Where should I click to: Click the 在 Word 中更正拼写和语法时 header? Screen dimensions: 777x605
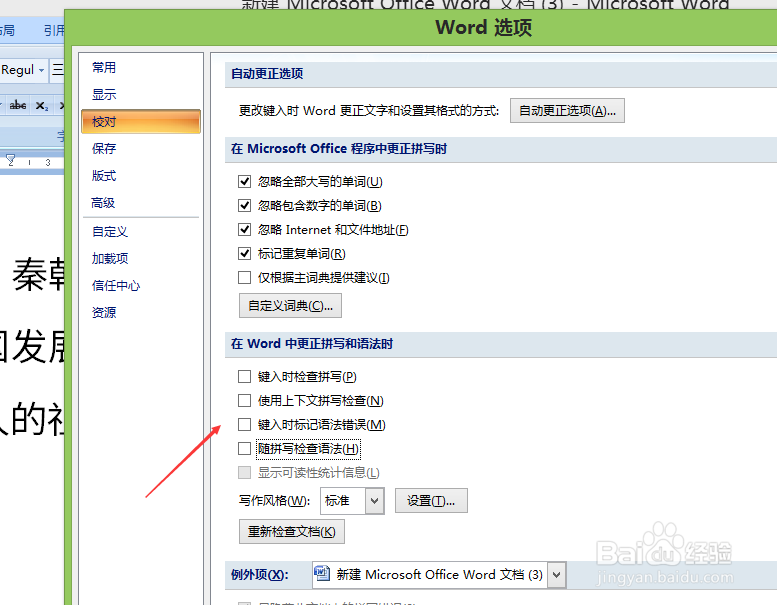coord(312,344)
